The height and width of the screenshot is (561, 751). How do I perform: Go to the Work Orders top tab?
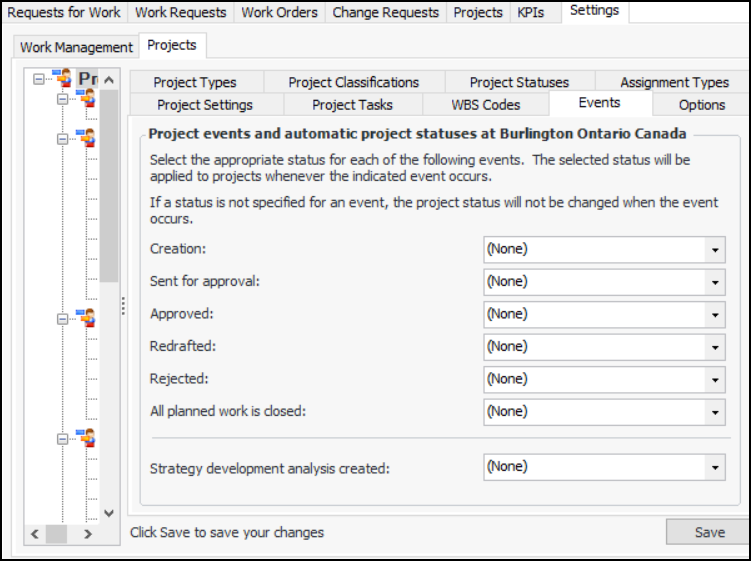[x=279, y=12]
